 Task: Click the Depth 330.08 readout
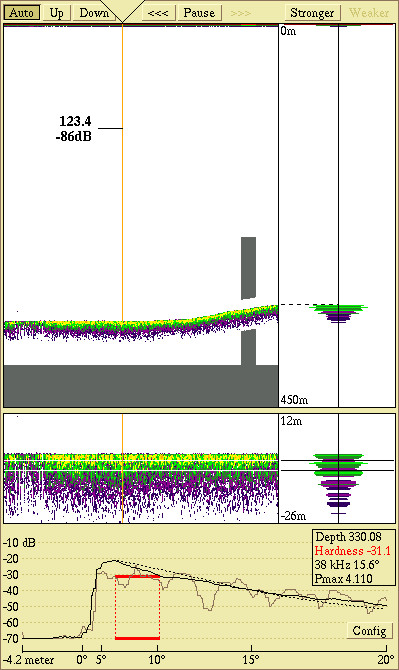click(x=348, y=537)
